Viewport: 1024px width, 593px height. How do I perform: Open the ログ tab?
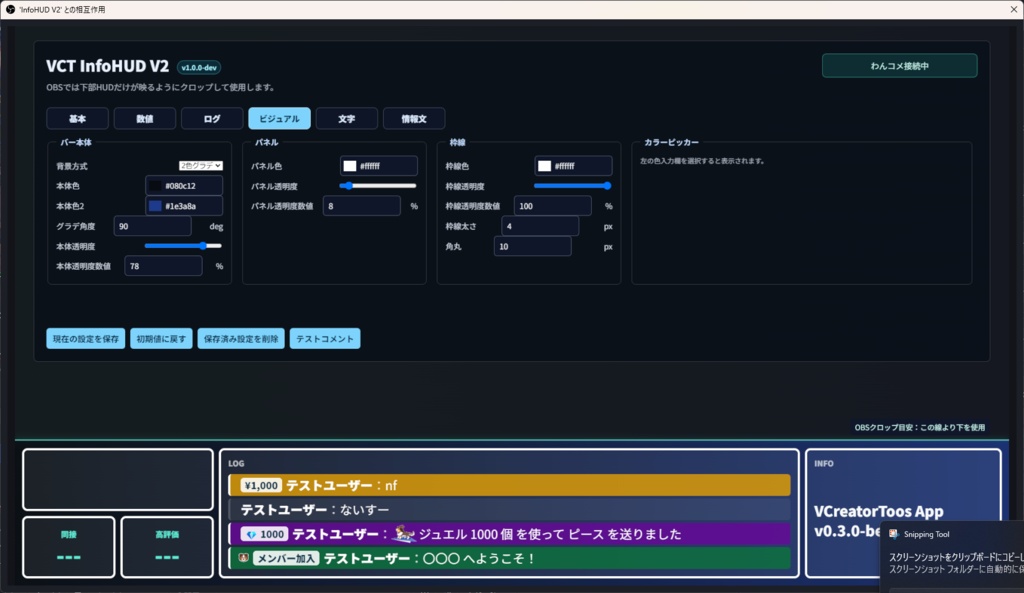(212, 119)
